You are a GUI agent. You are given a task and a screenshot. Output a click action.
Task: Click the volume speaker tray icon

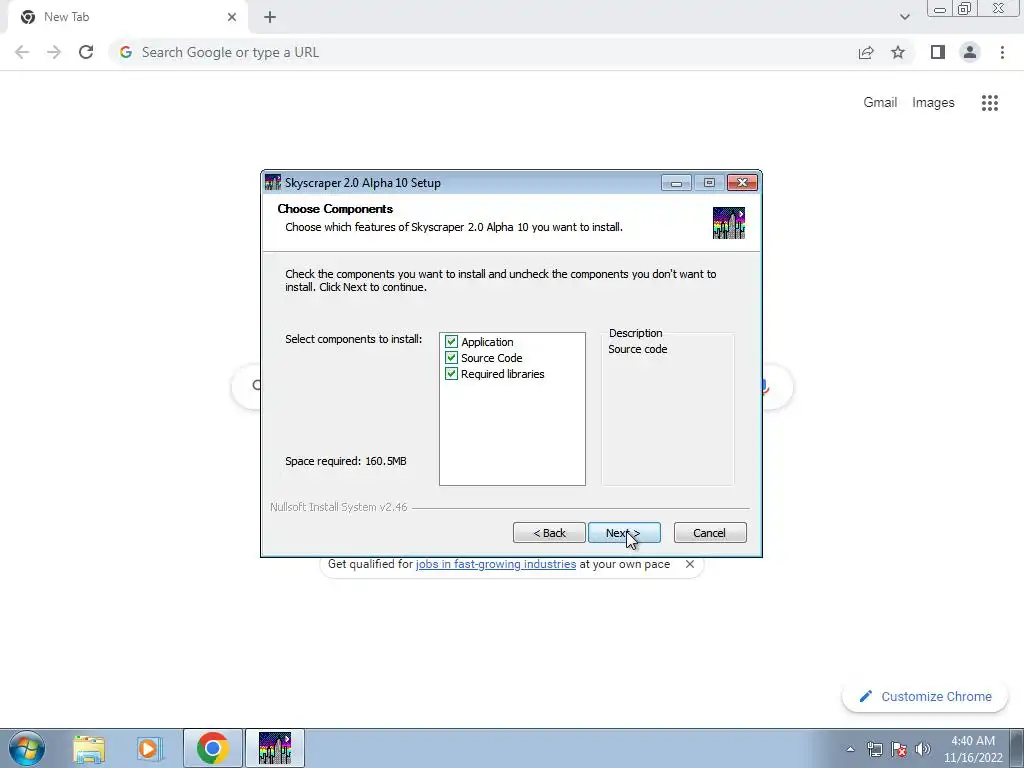click(x=923, y=749)
